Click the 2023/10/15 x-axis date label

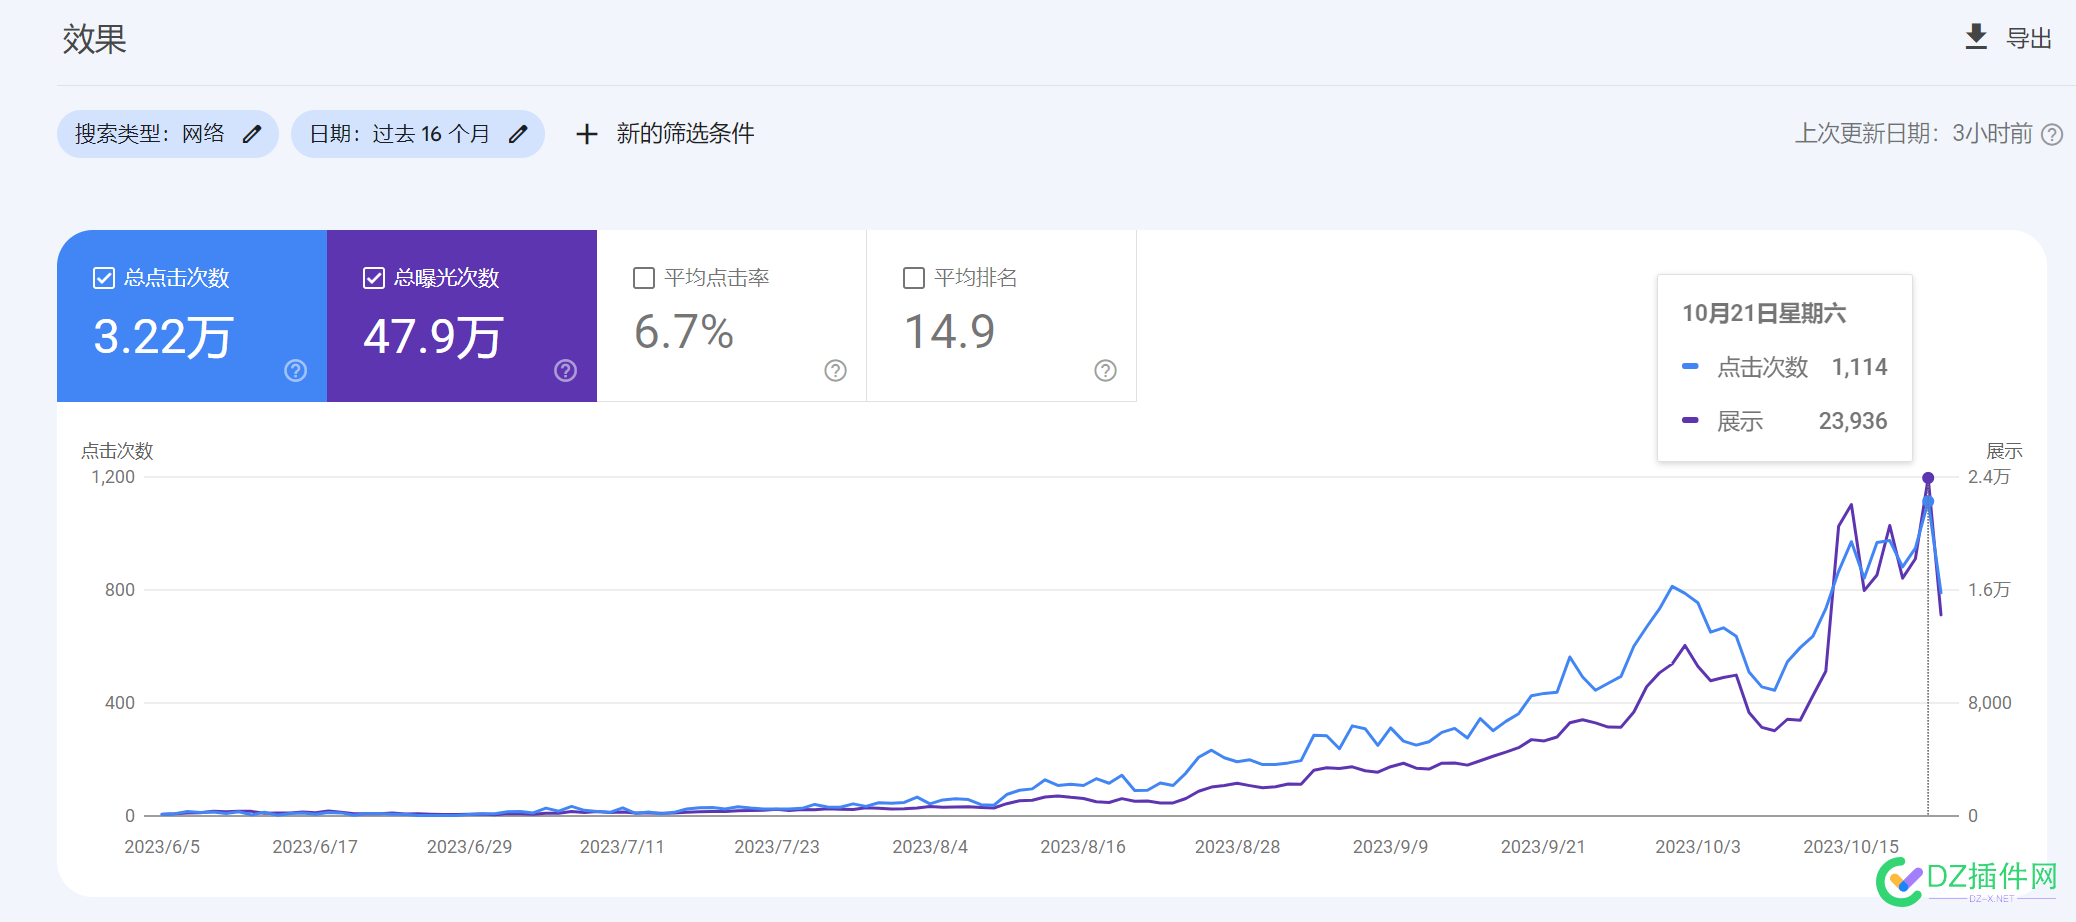(1851, 847)
